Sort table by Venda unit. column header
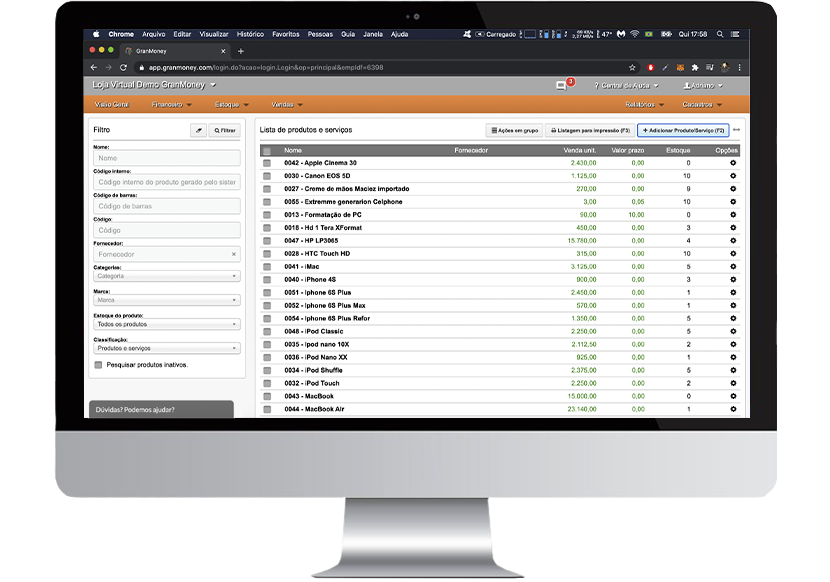This screenshot has height=582, width=830. coord(579,150)
